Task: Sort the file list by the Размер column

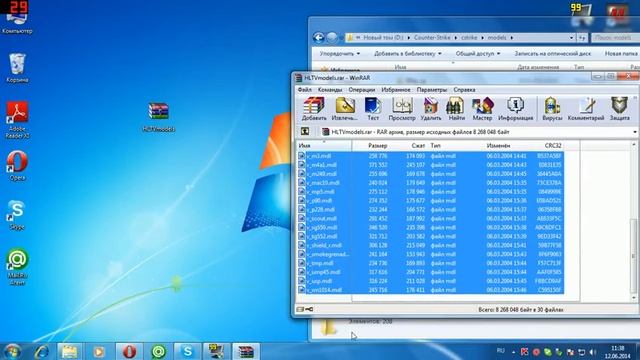Action: click(x=378, y=145)
